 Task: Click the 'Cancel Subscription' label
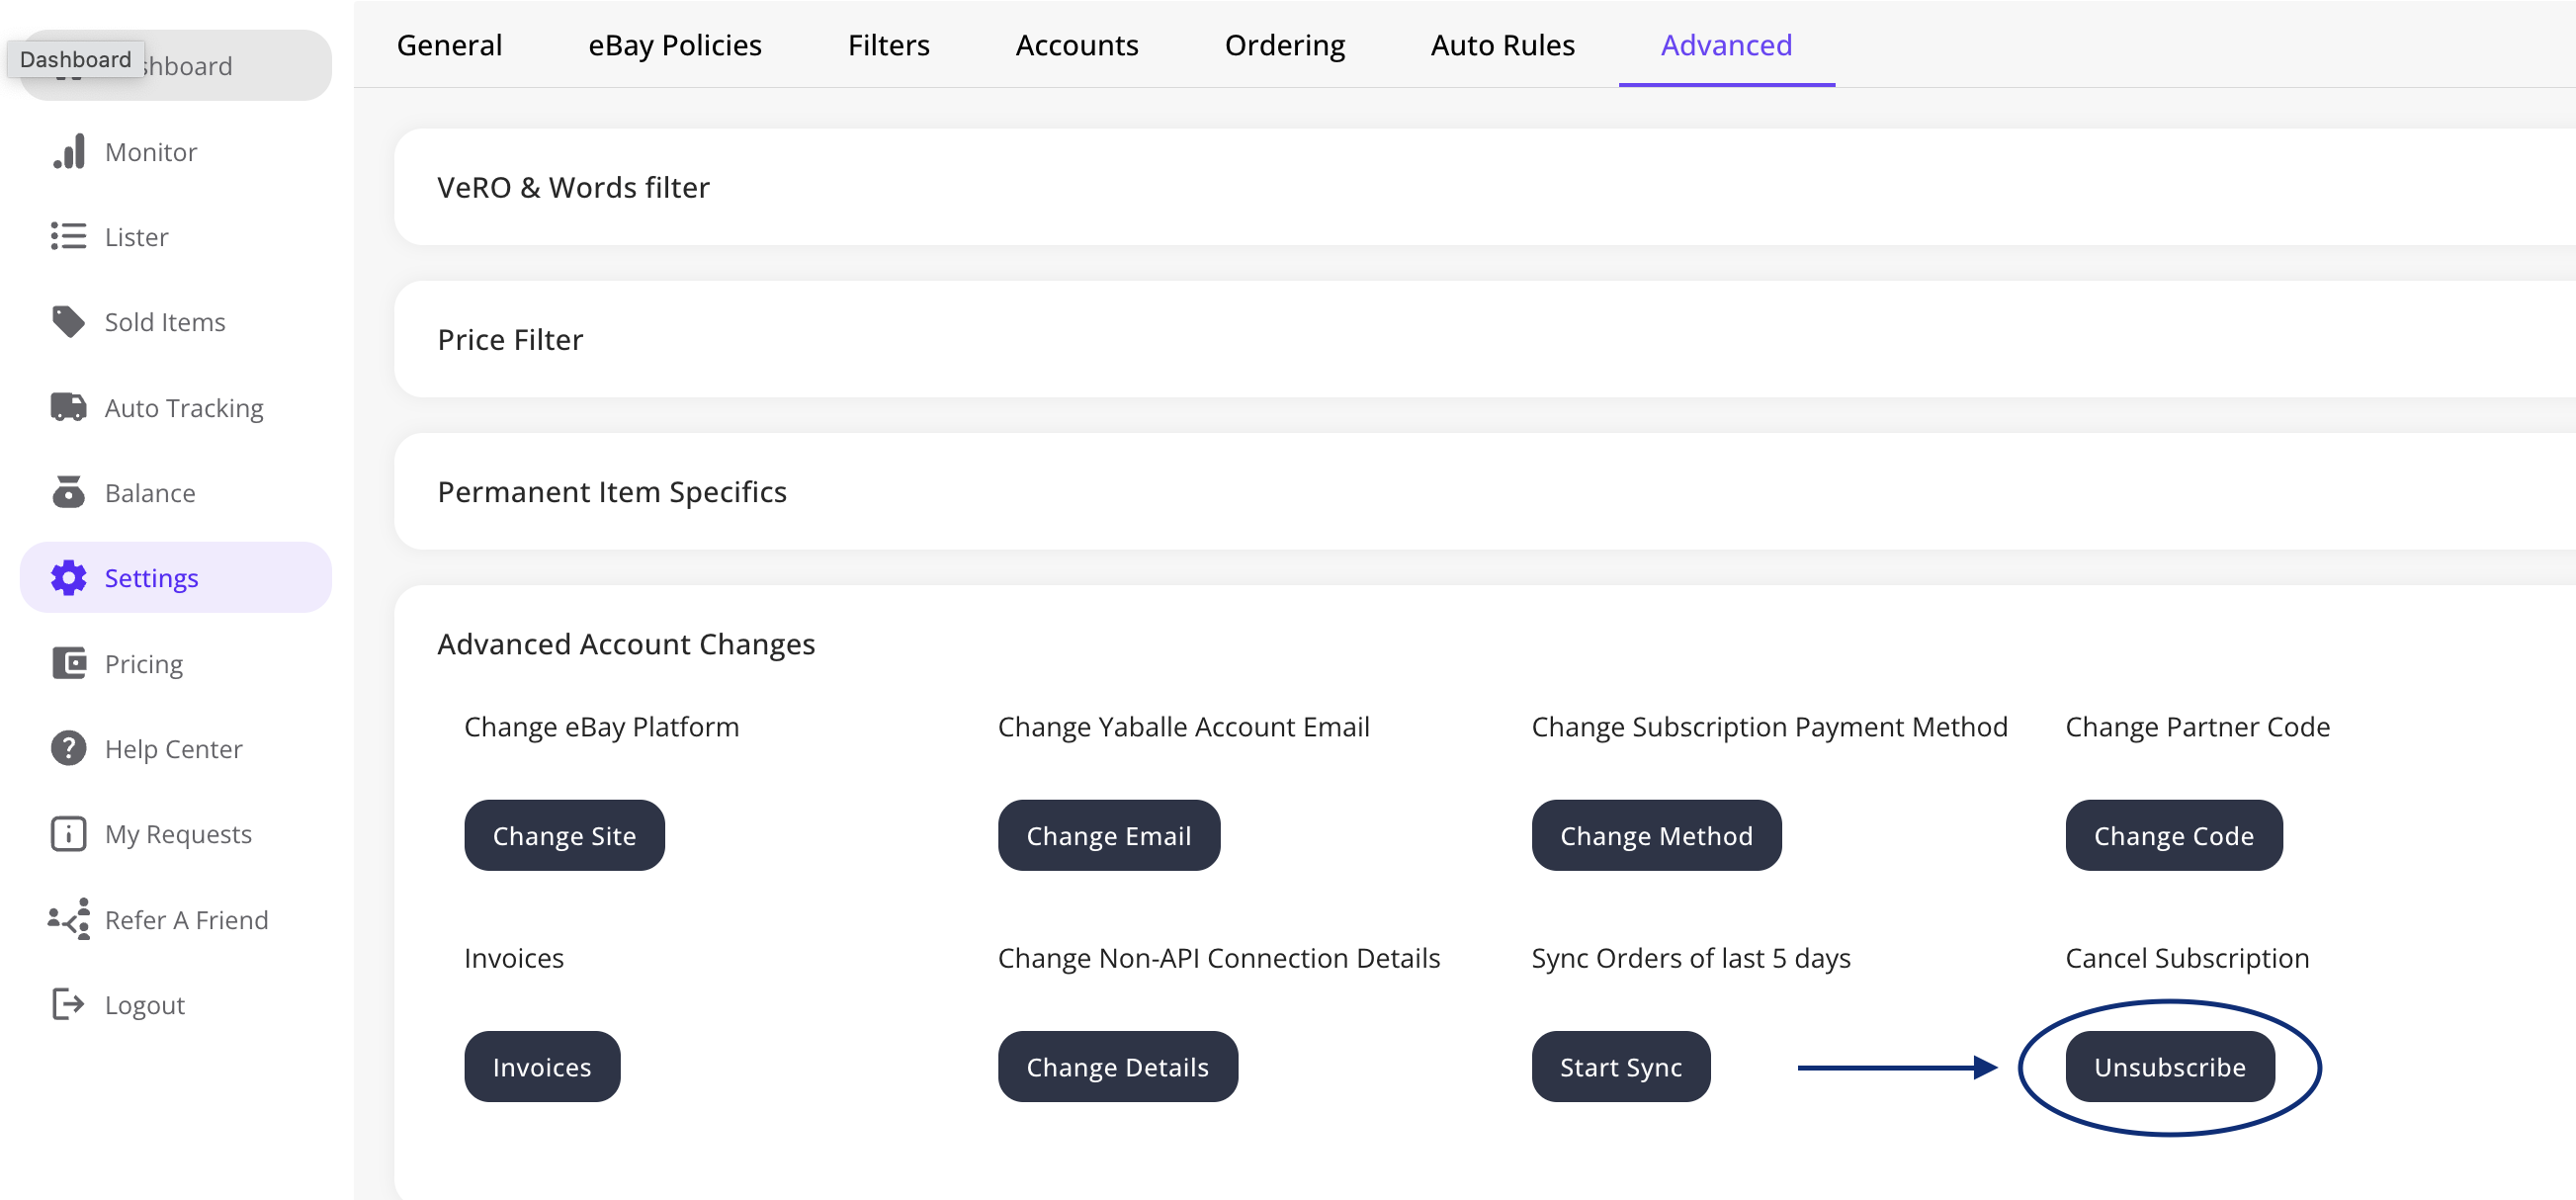coord(2187,958)
